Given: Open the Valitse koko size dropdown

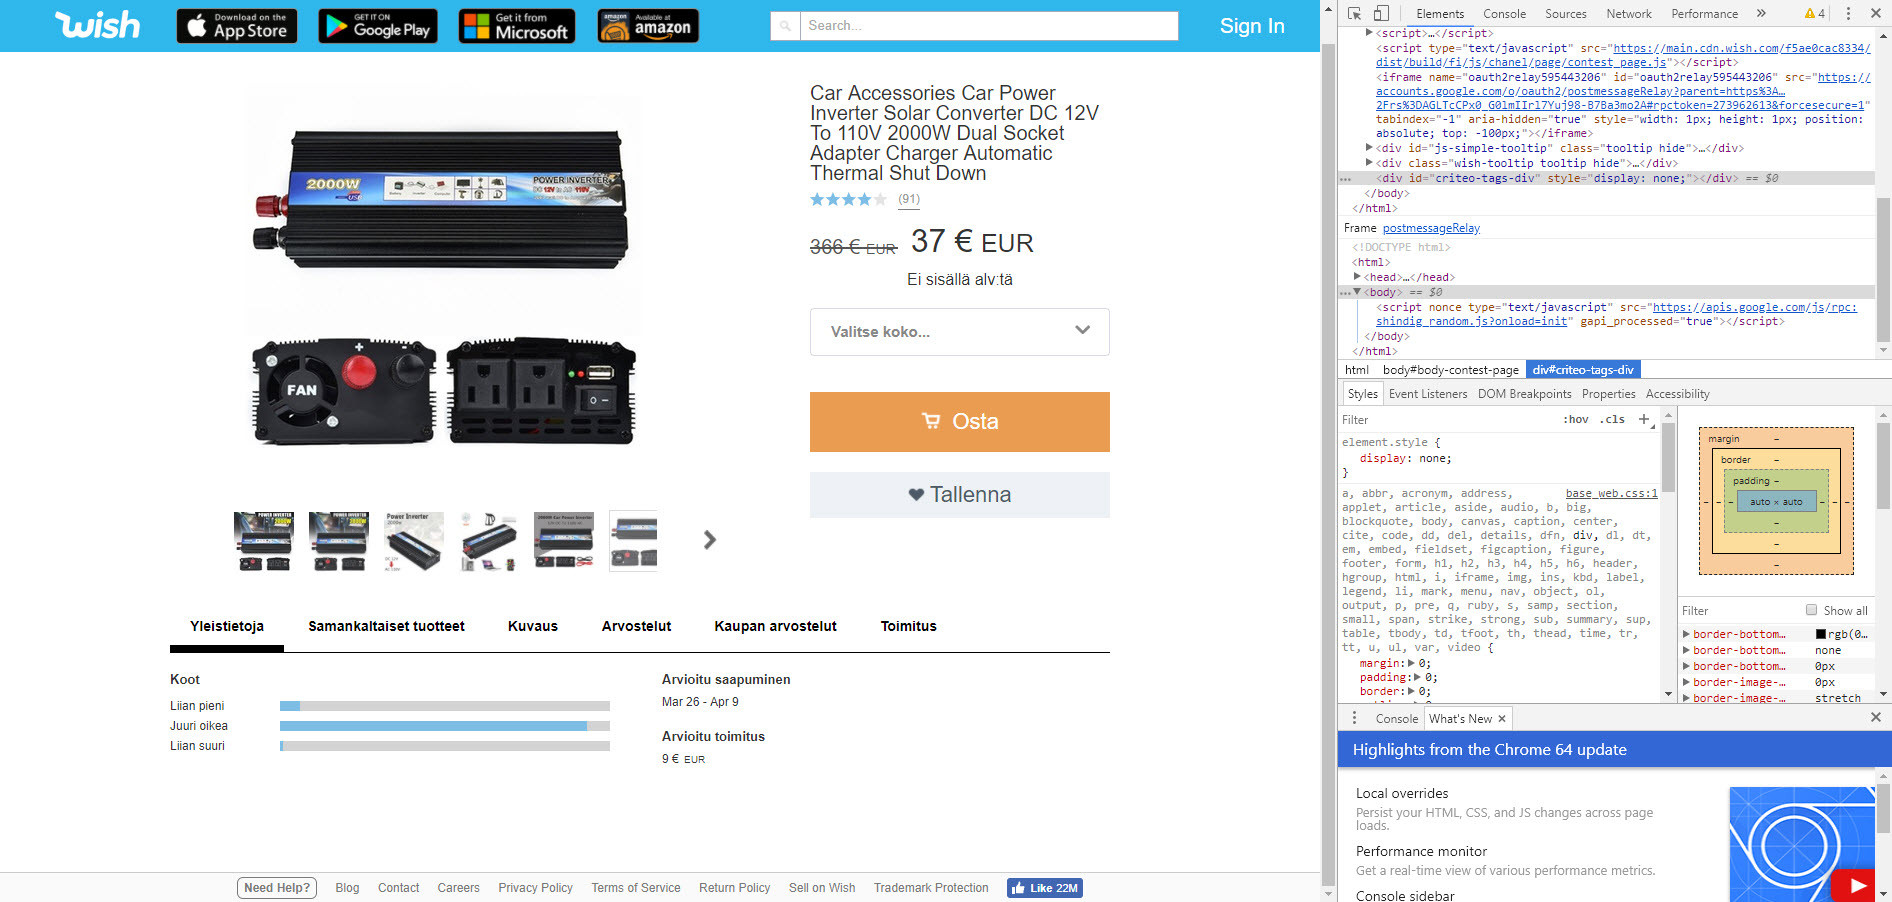Looking at the screenshot, I should [x=959, y=332].
